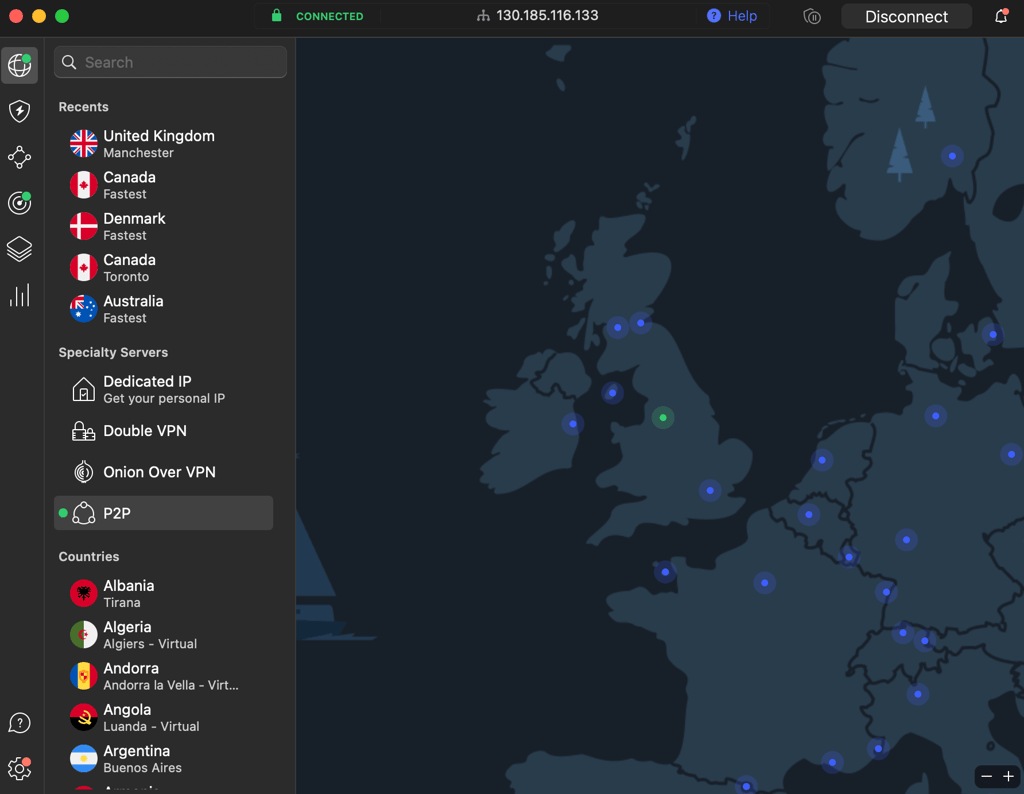Click the Dedicated IP house icon
The width and height of the screenshot is (1024, 794).
84,389
